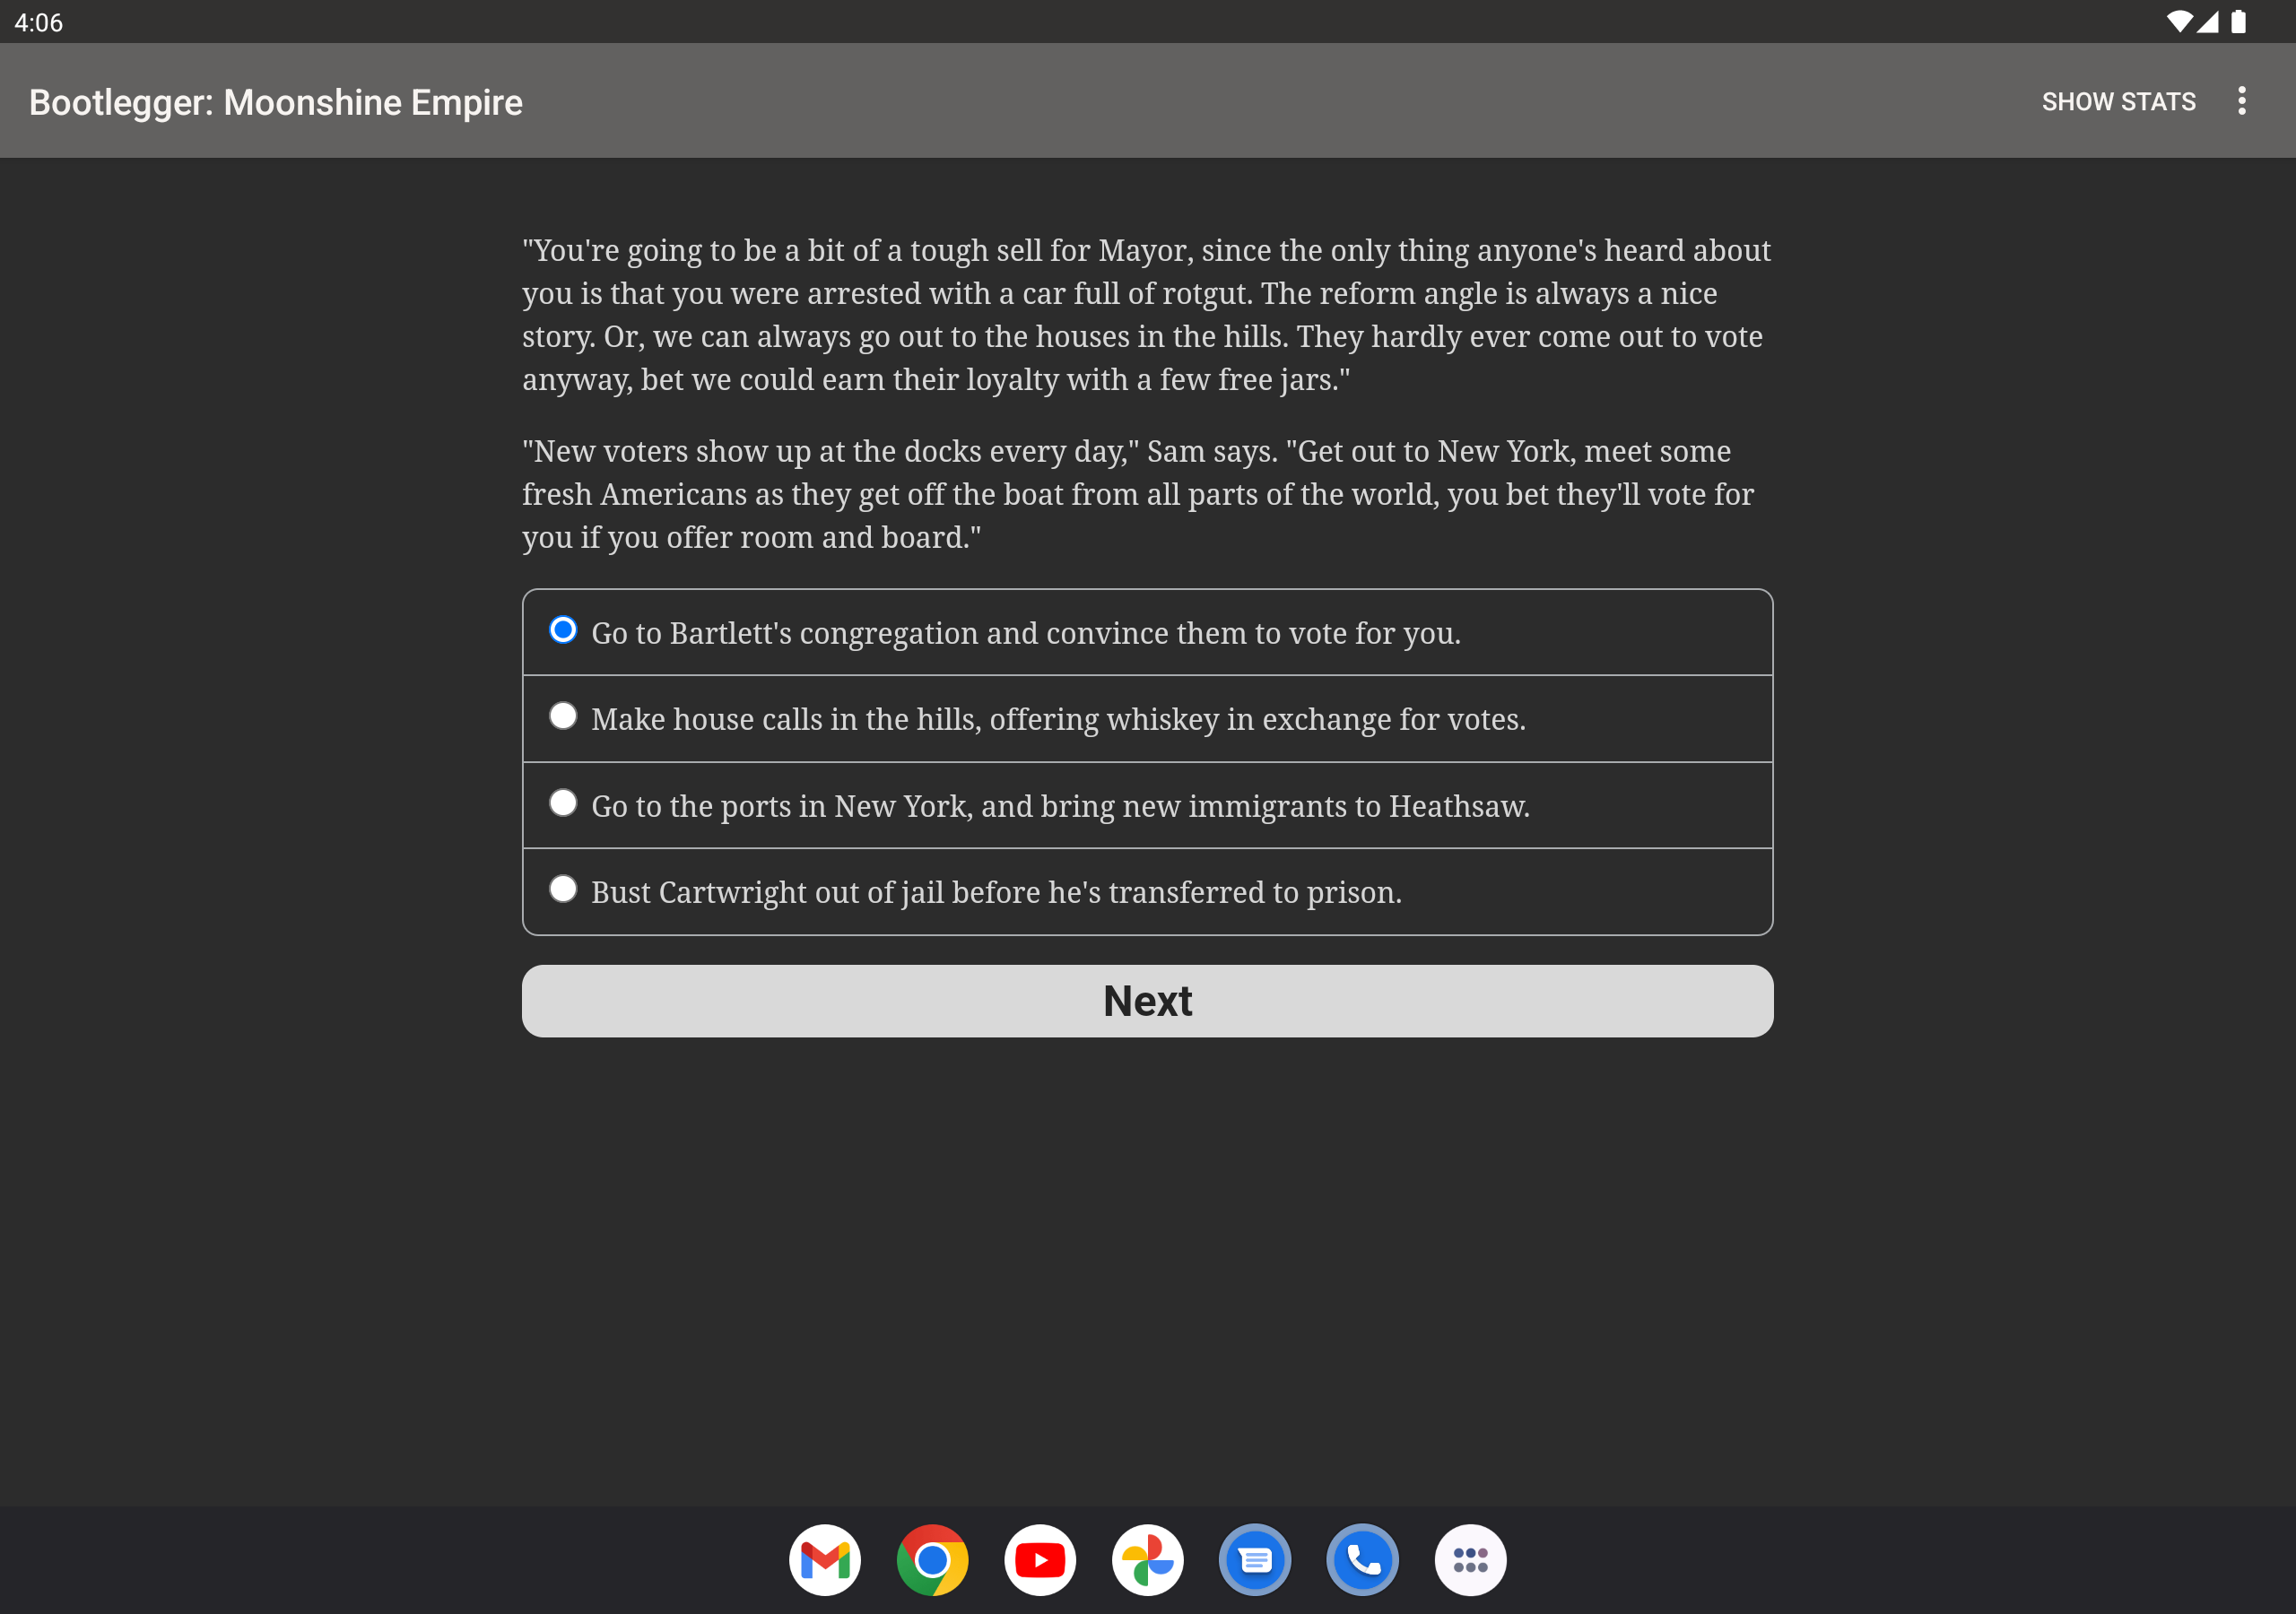The width and height of the screenshot is (2296, 1614).
Task: Open Google Photos from the dock
Action: click(1147, 1559)
